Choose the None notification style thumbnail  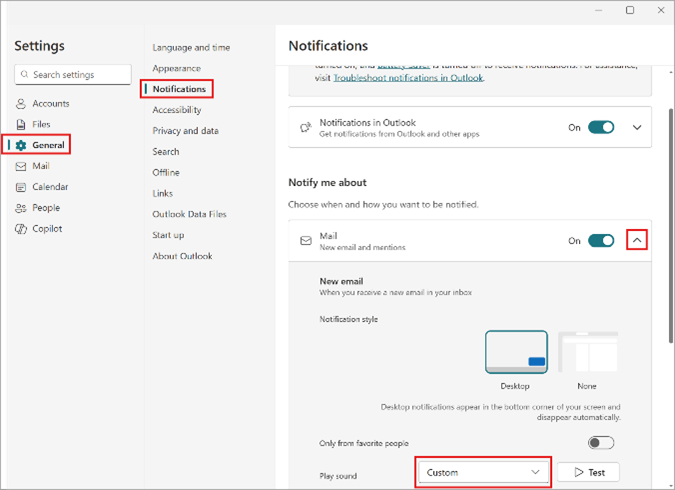click(588, 352)
